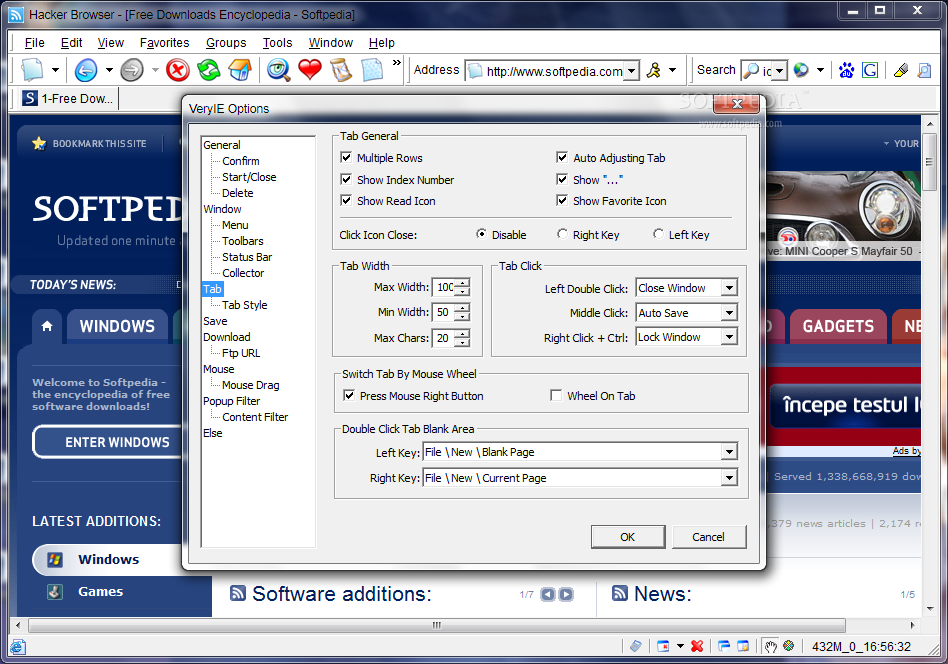This screenshot has height=664, width=948.
Task: Click the GADGETS tab on Softpedia page
Action: pyautogui.click(x=838, y=327)
